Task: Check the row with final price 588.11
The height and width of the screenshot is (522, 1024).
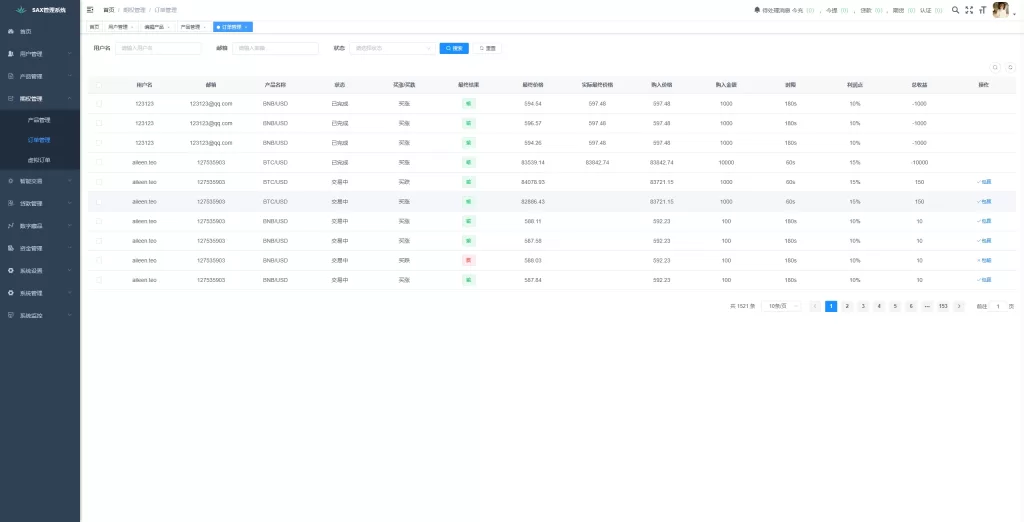Action: coord(99,221)
